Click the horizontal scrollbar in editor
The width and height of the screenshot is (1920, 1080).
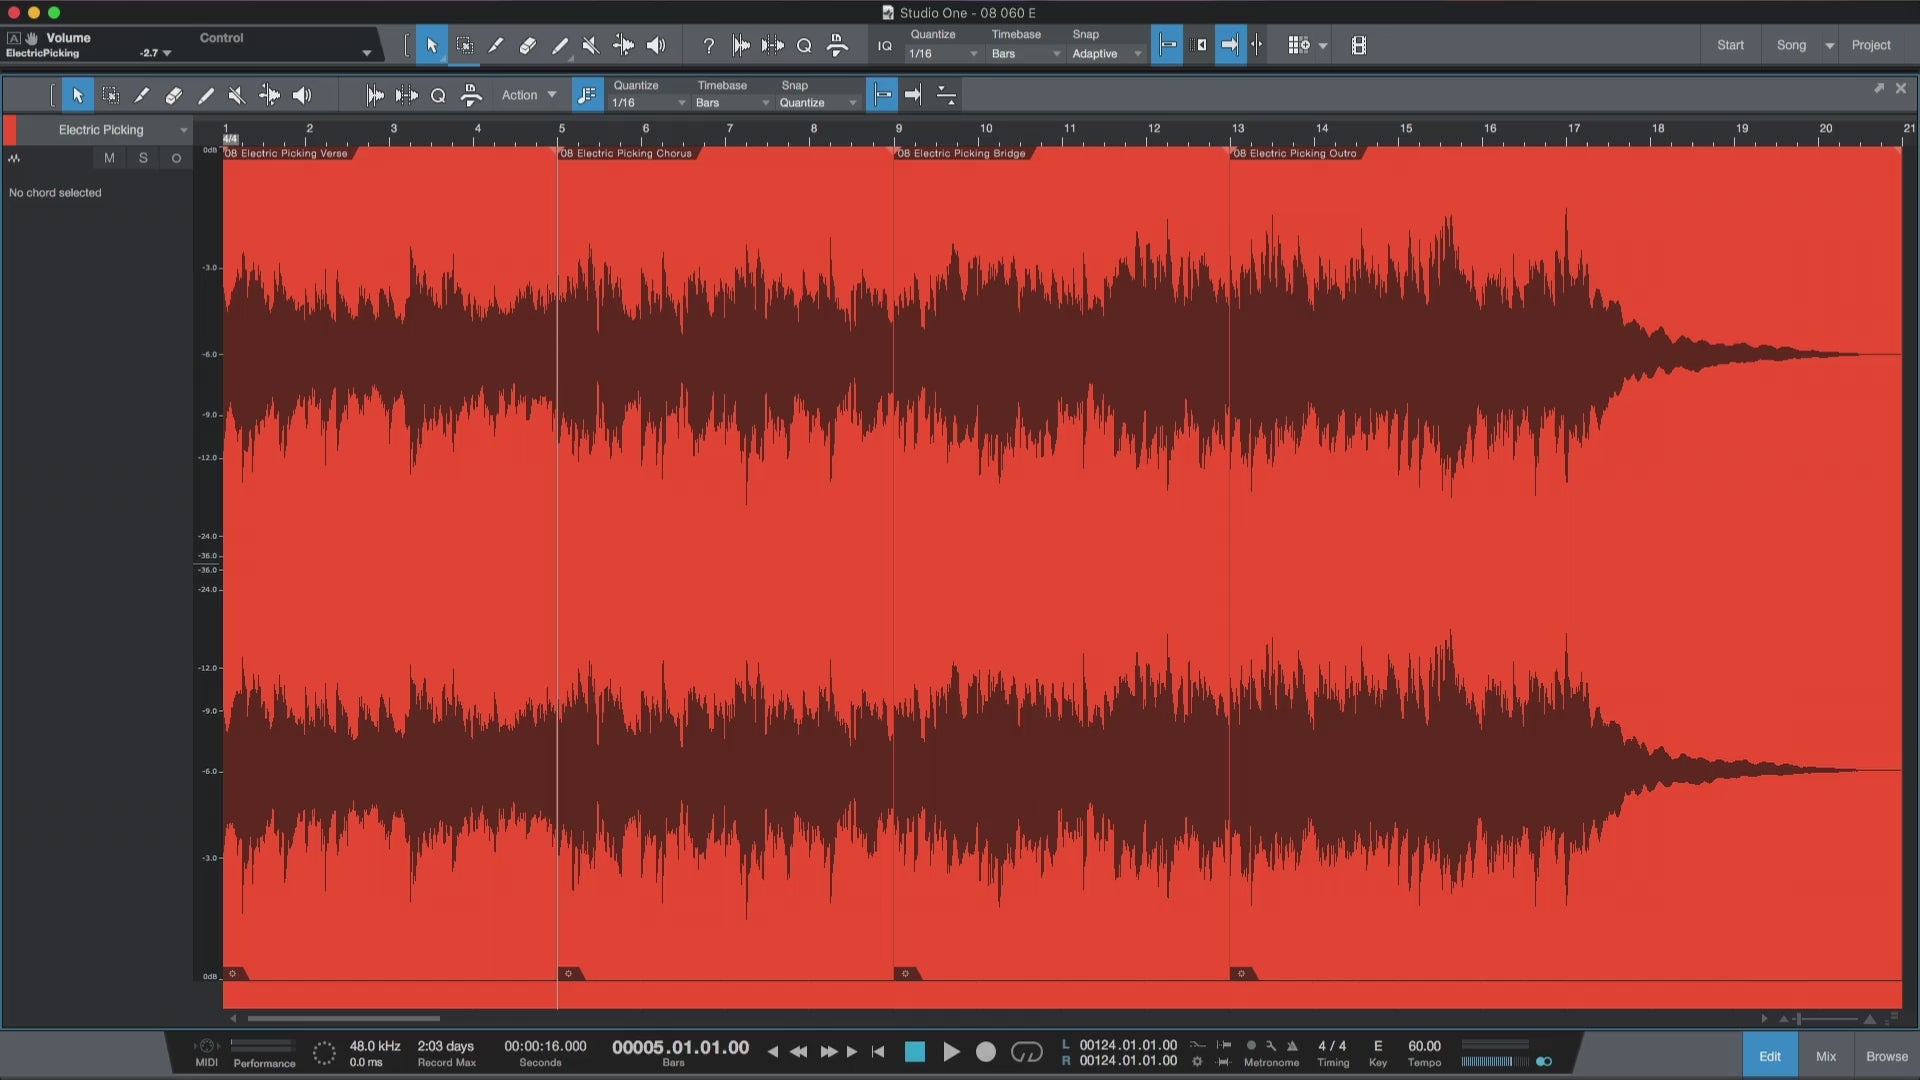344,1018
